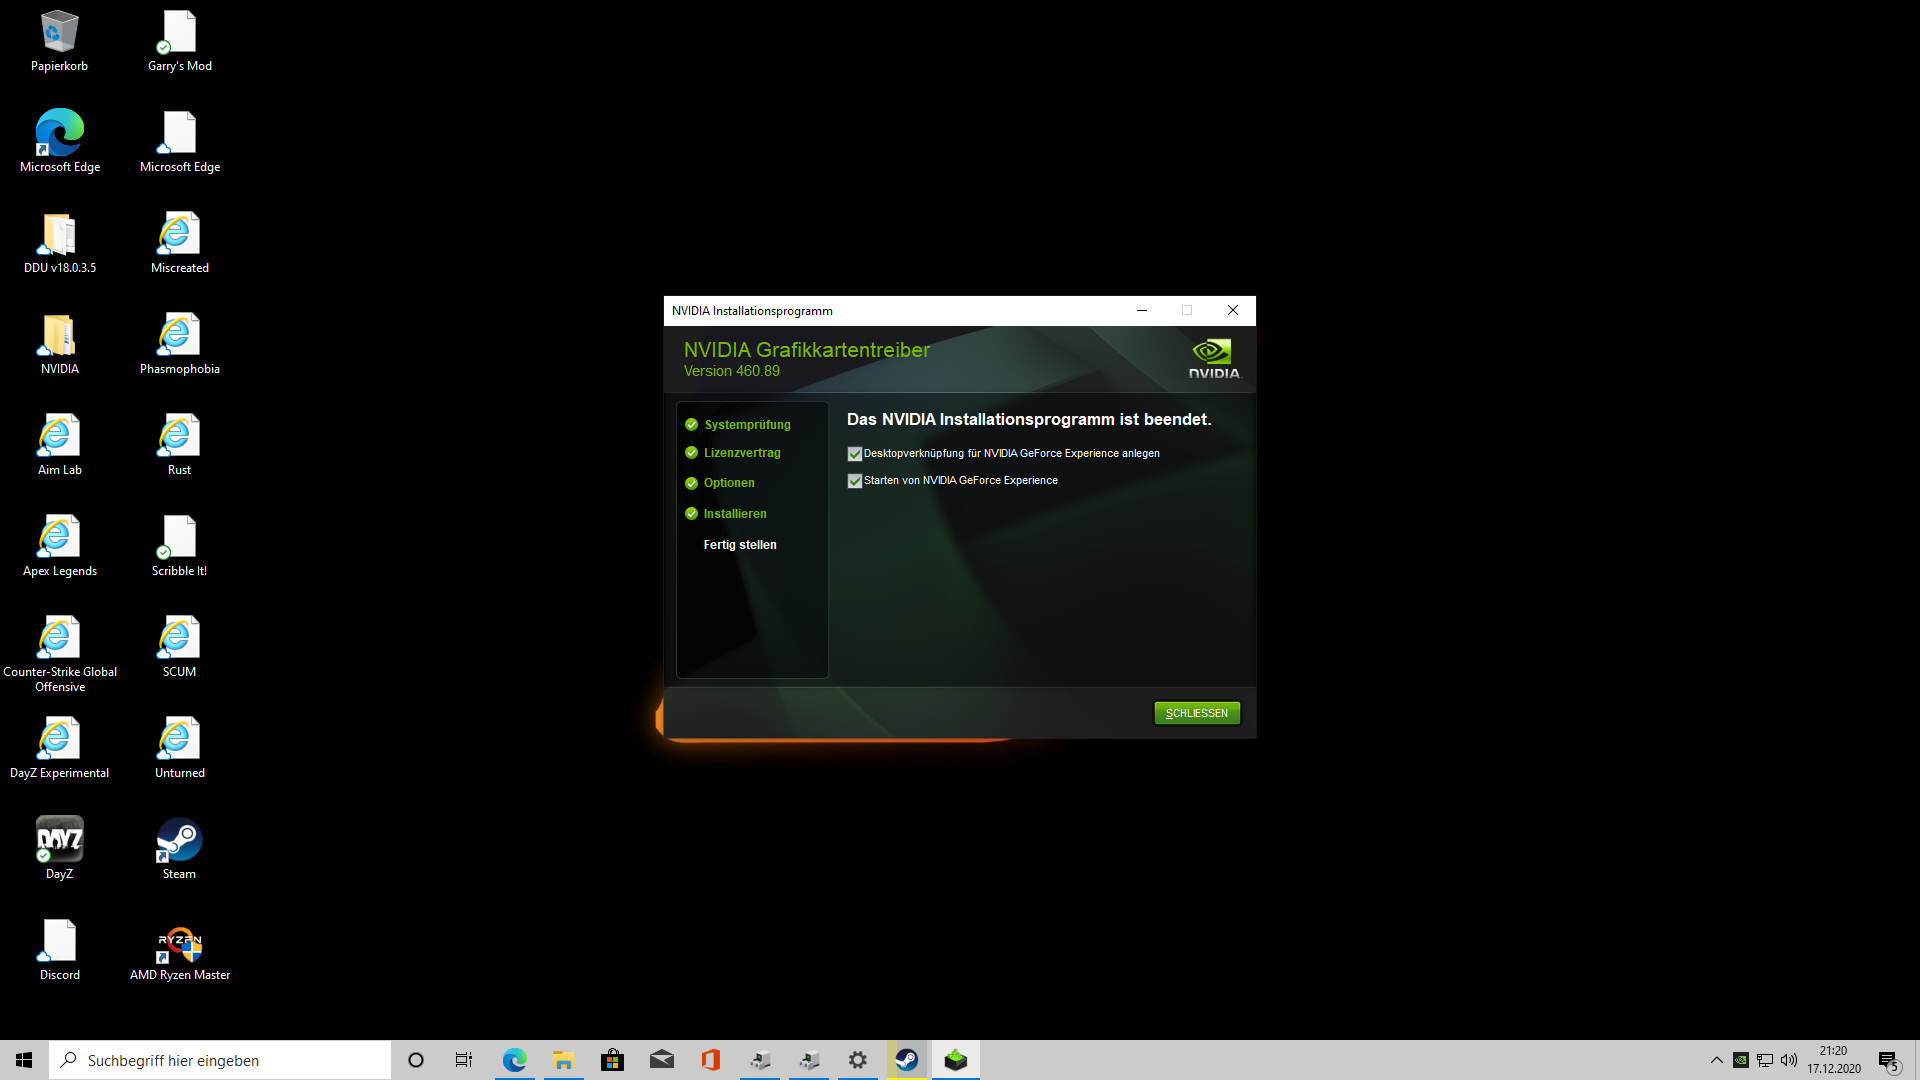Click the volume speaker tray icon

(1789, 1060)
